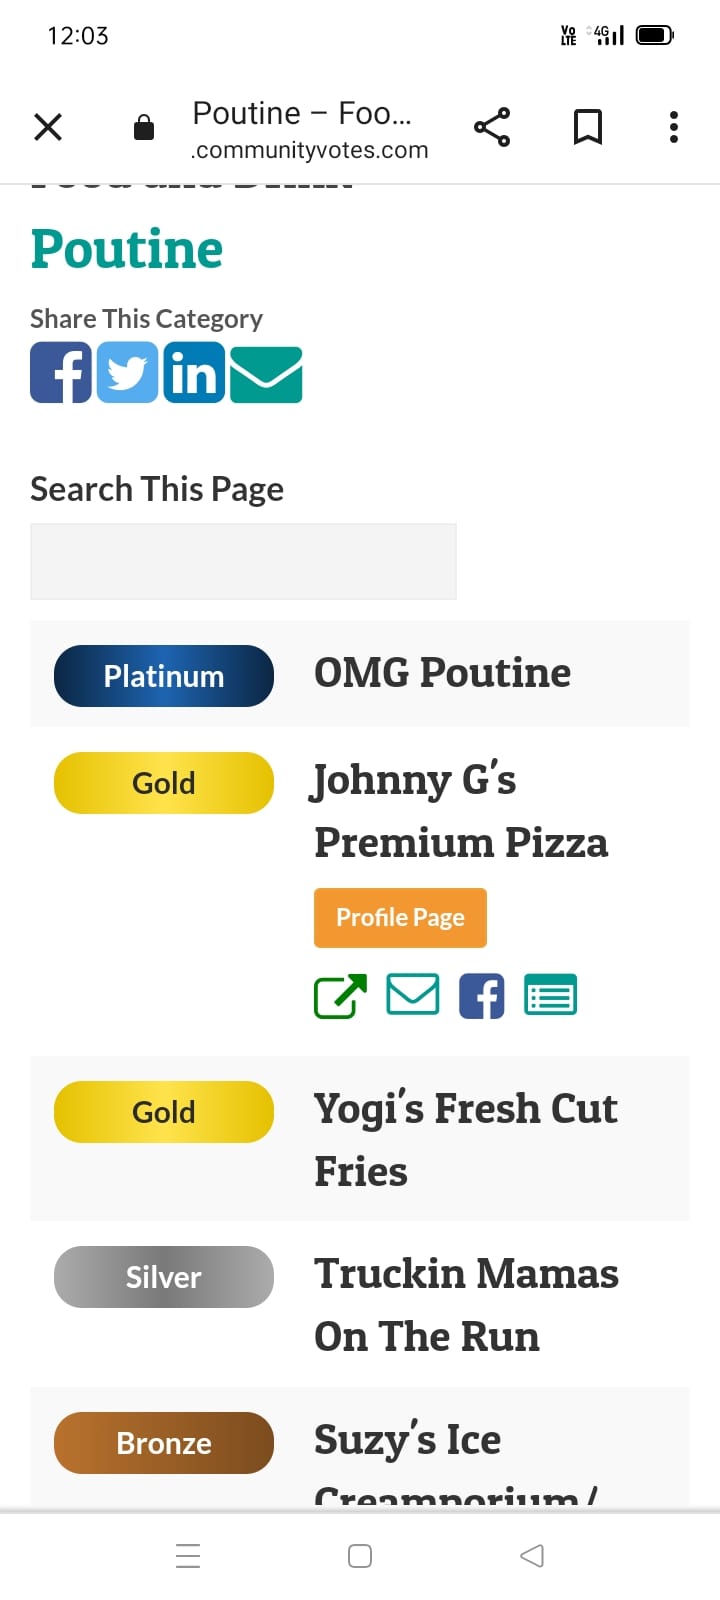Tap the Platinum badge

click(x=164, y=676)
